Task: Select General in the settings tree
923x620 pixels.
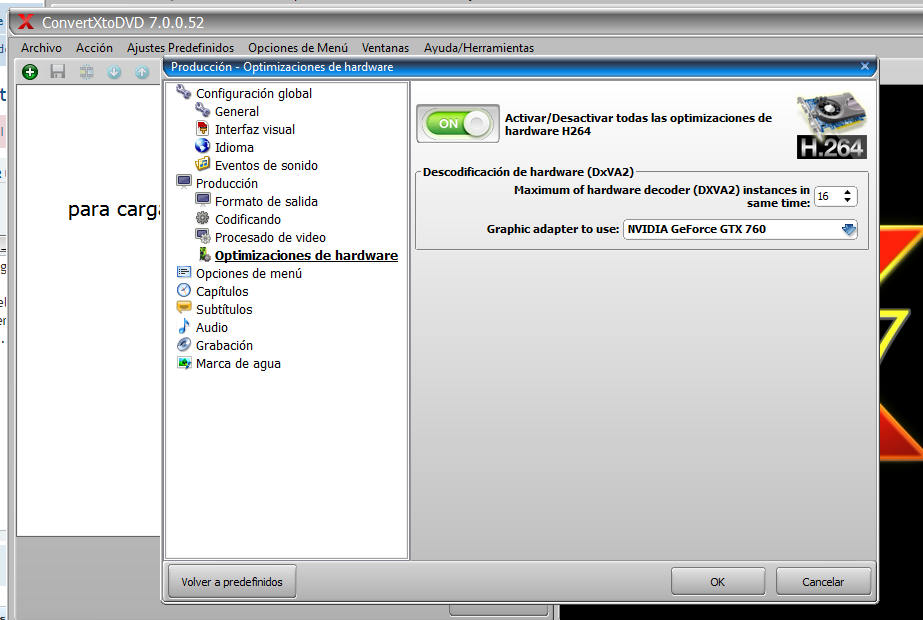Action: (237, 111)
